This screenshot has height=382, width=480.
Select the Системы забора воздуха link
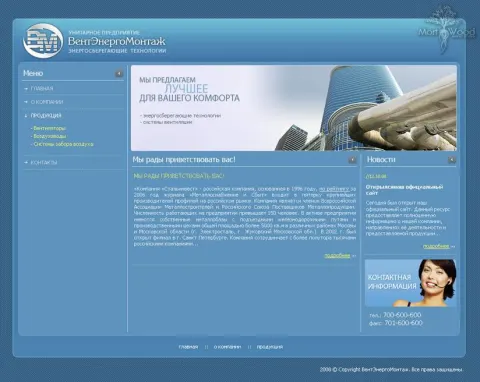(63, 144)
